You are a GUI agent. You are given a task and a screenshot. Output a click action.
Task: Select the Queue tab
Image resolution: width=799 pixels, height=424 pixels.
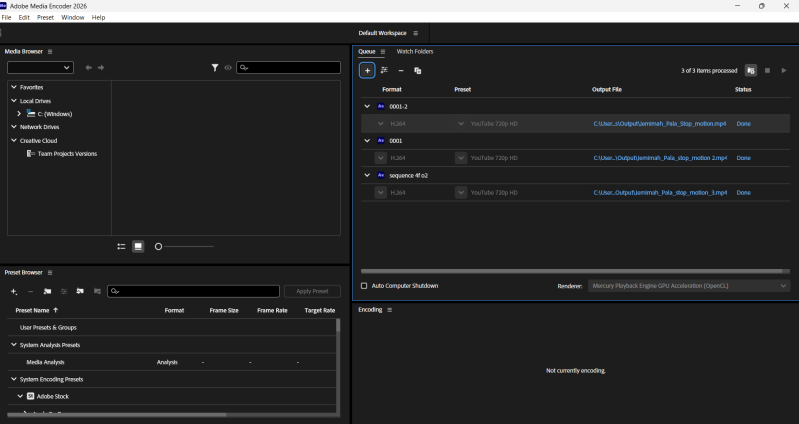click(x=367, y=51)
